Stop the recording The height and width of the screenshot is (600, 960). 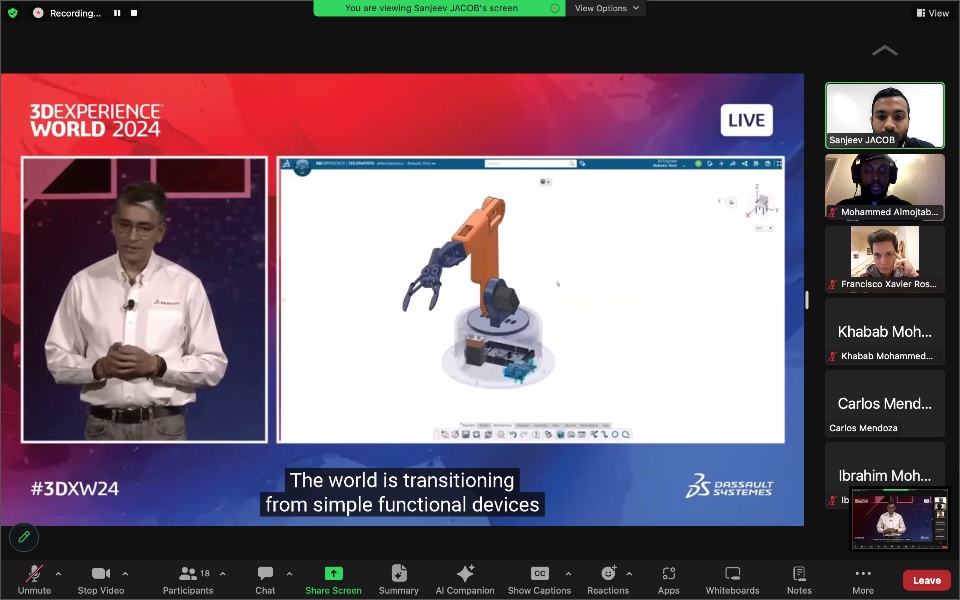point(133,13)
